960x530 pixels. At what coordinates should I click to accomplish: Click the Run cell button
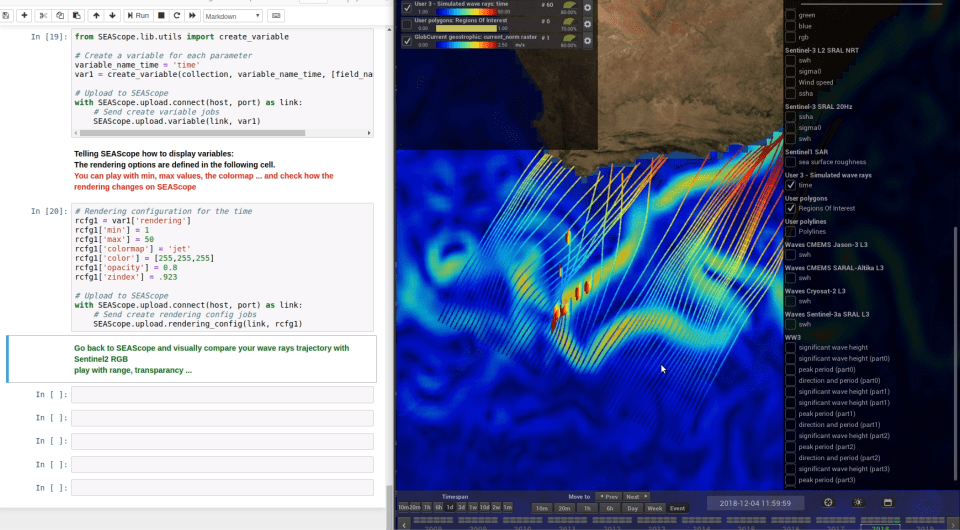point(138,16)
